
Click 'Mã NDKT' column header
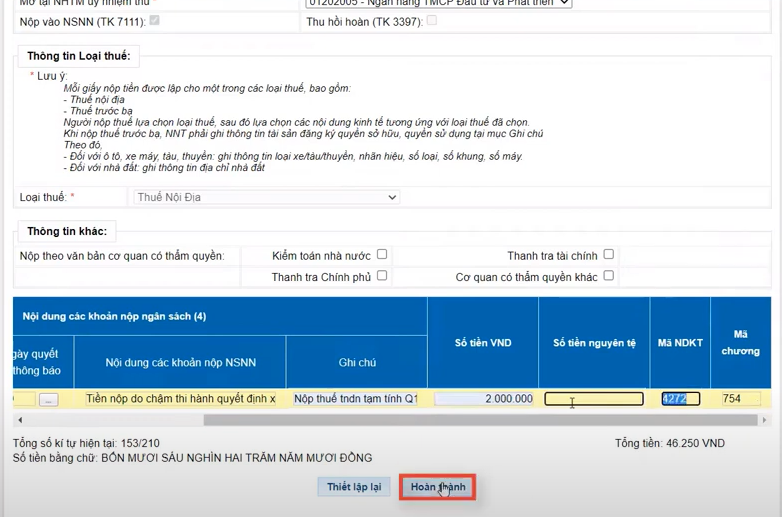coord(680,343)
